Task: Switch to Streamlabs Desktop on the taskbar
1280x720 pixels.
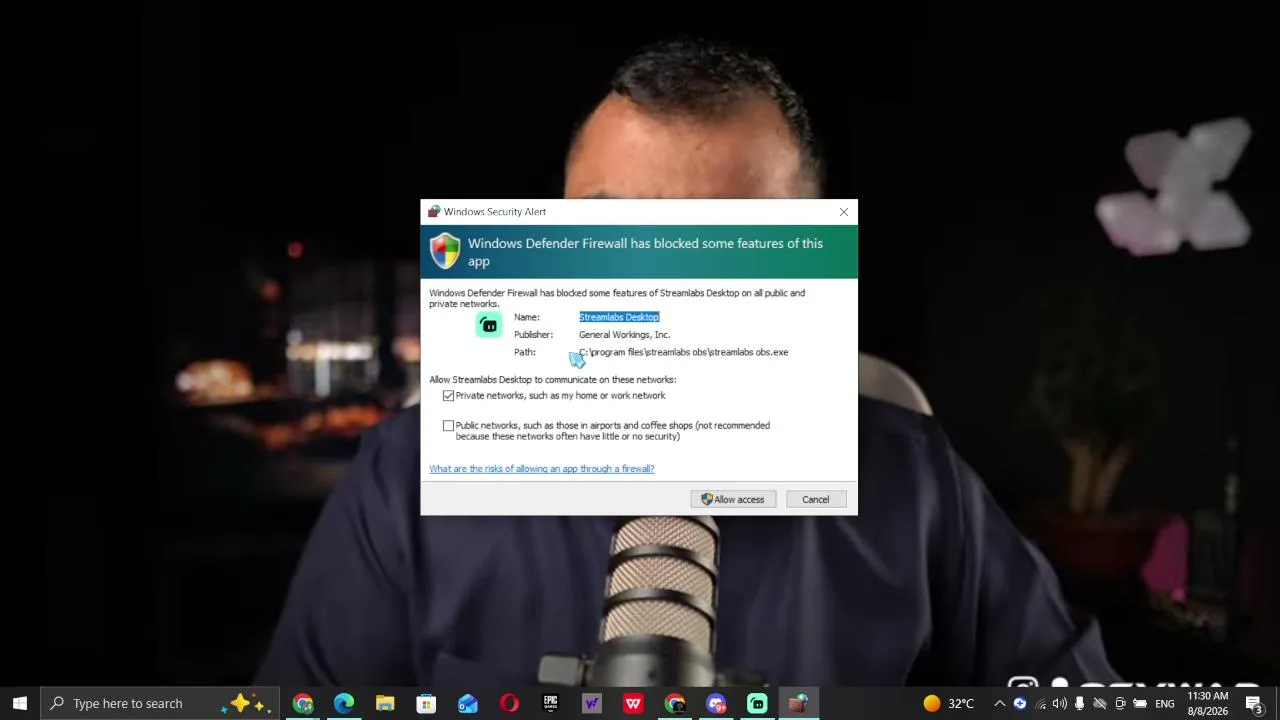Action: 757,703
